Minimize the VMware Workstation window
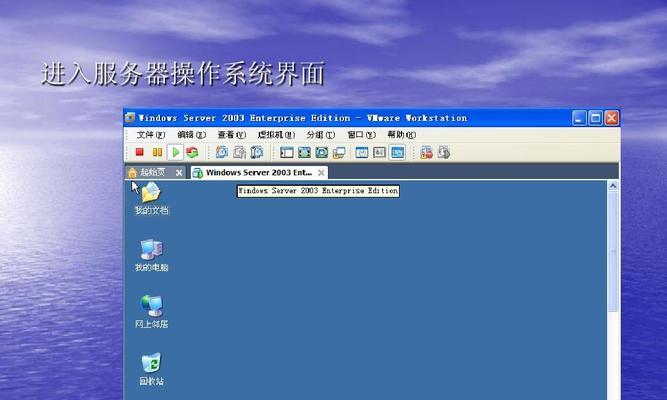 pos(579,118)
